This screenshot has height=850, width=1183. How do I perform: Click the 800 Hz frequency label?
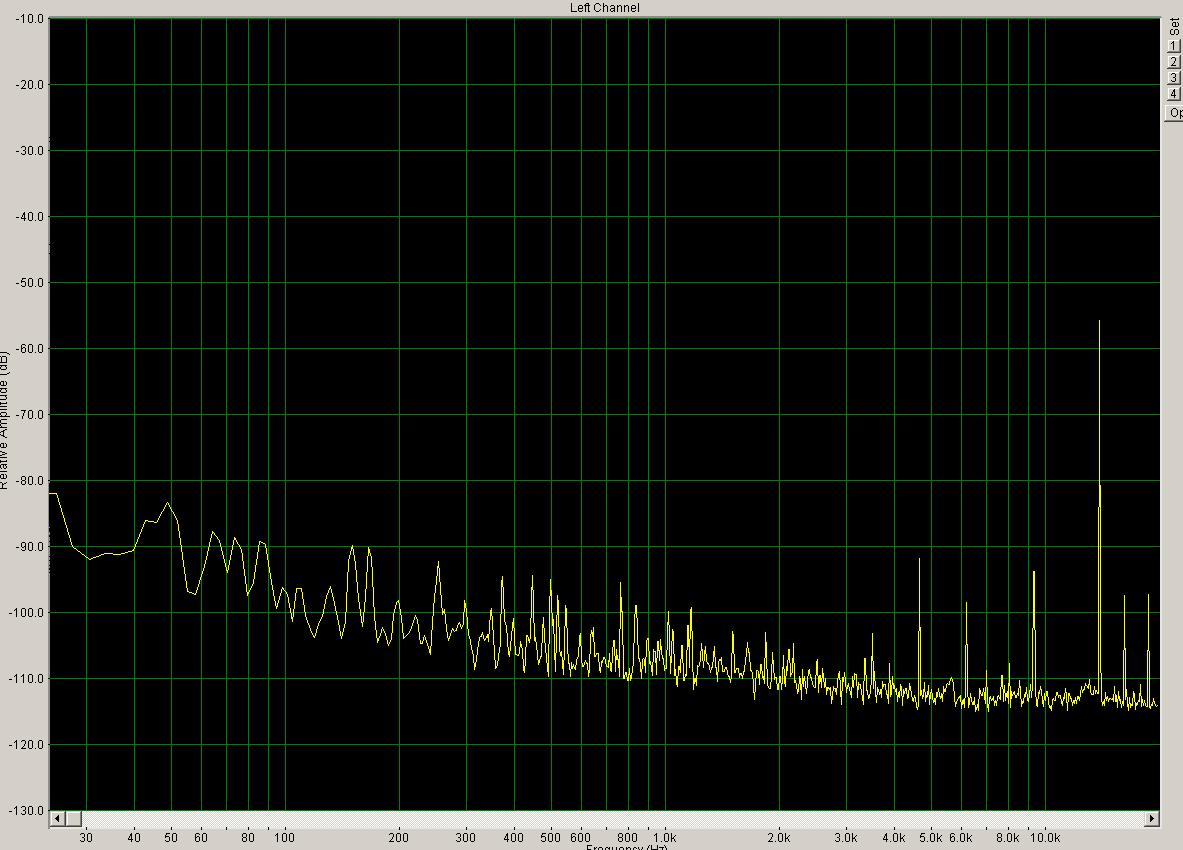(x=628, y=837)
